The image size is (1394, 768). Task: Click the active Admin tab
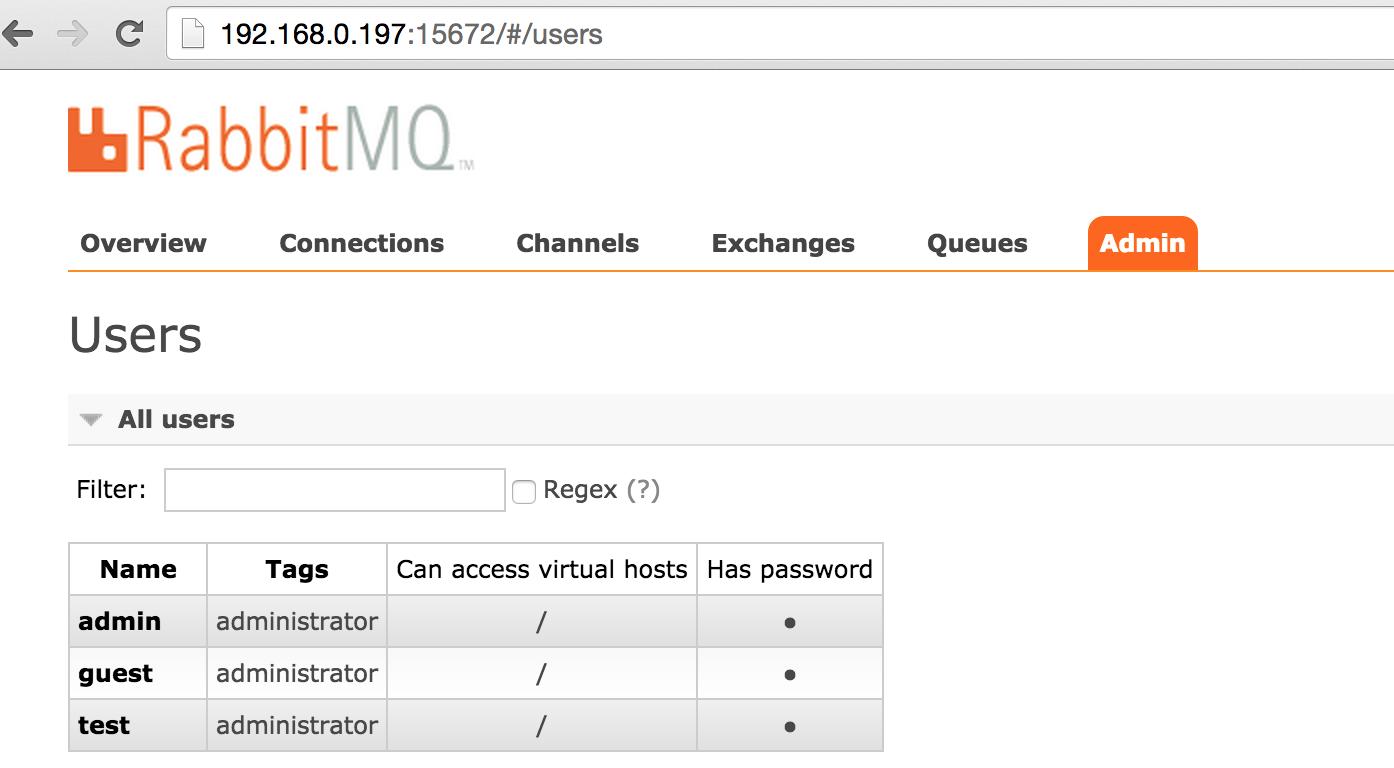[x=1142, y=243]
